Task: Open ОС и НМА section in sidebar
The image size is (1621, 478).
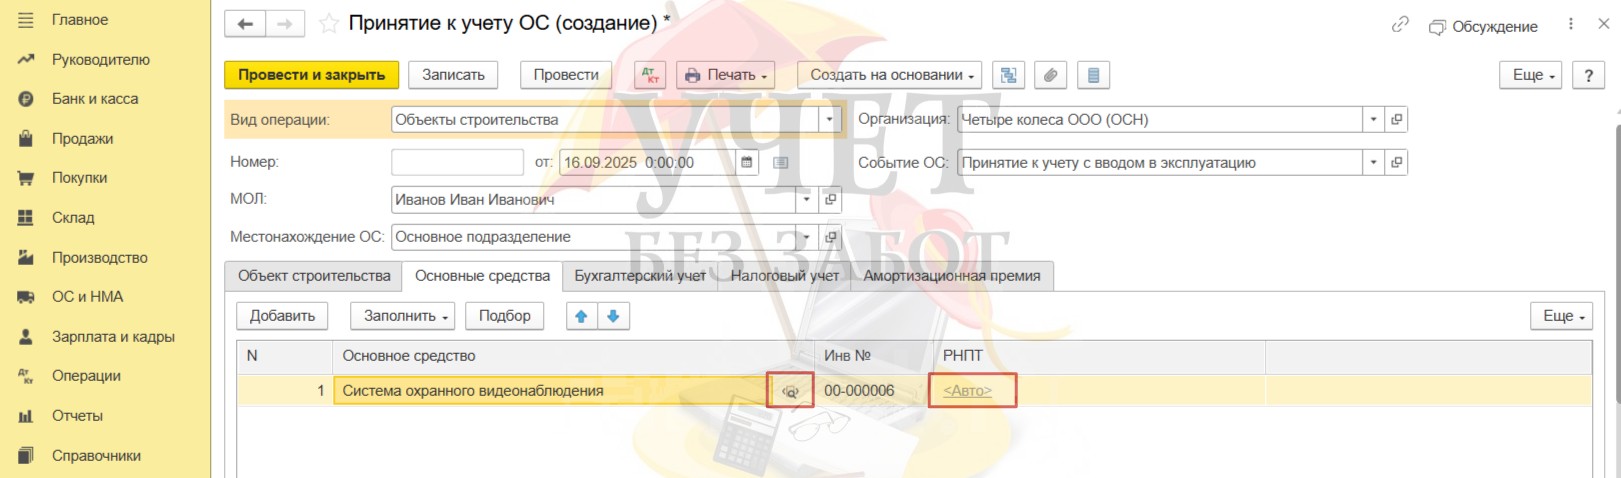Action: (87, 297)
